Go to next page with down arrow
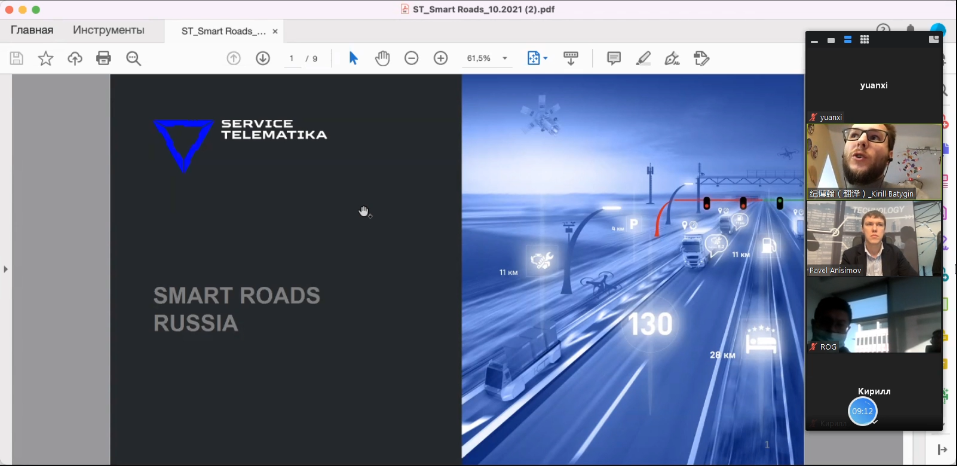Screen dimensions: 957x466 point(263,59)
